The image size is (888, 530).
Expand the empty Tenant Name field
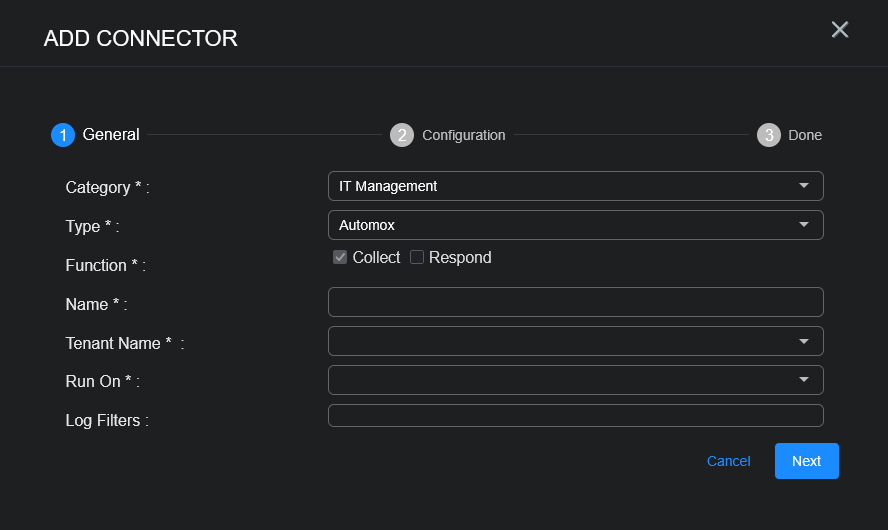click(560, 341)
